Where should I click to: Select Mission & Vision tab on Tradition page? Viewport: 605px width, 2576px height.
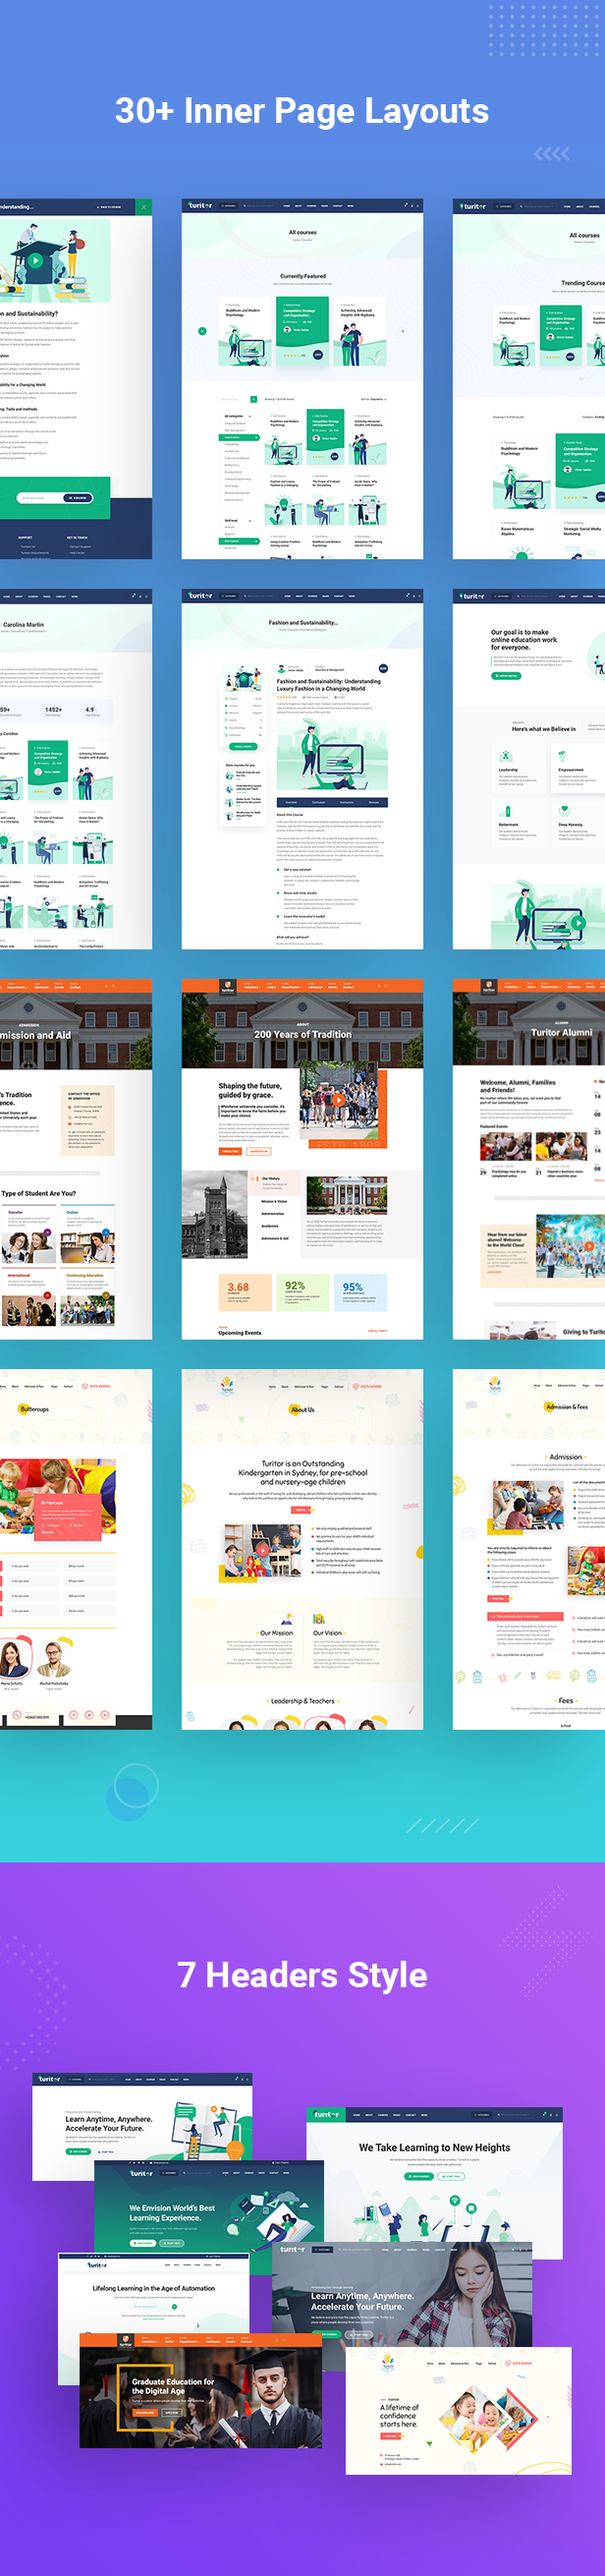click(x=273, y=1201)
